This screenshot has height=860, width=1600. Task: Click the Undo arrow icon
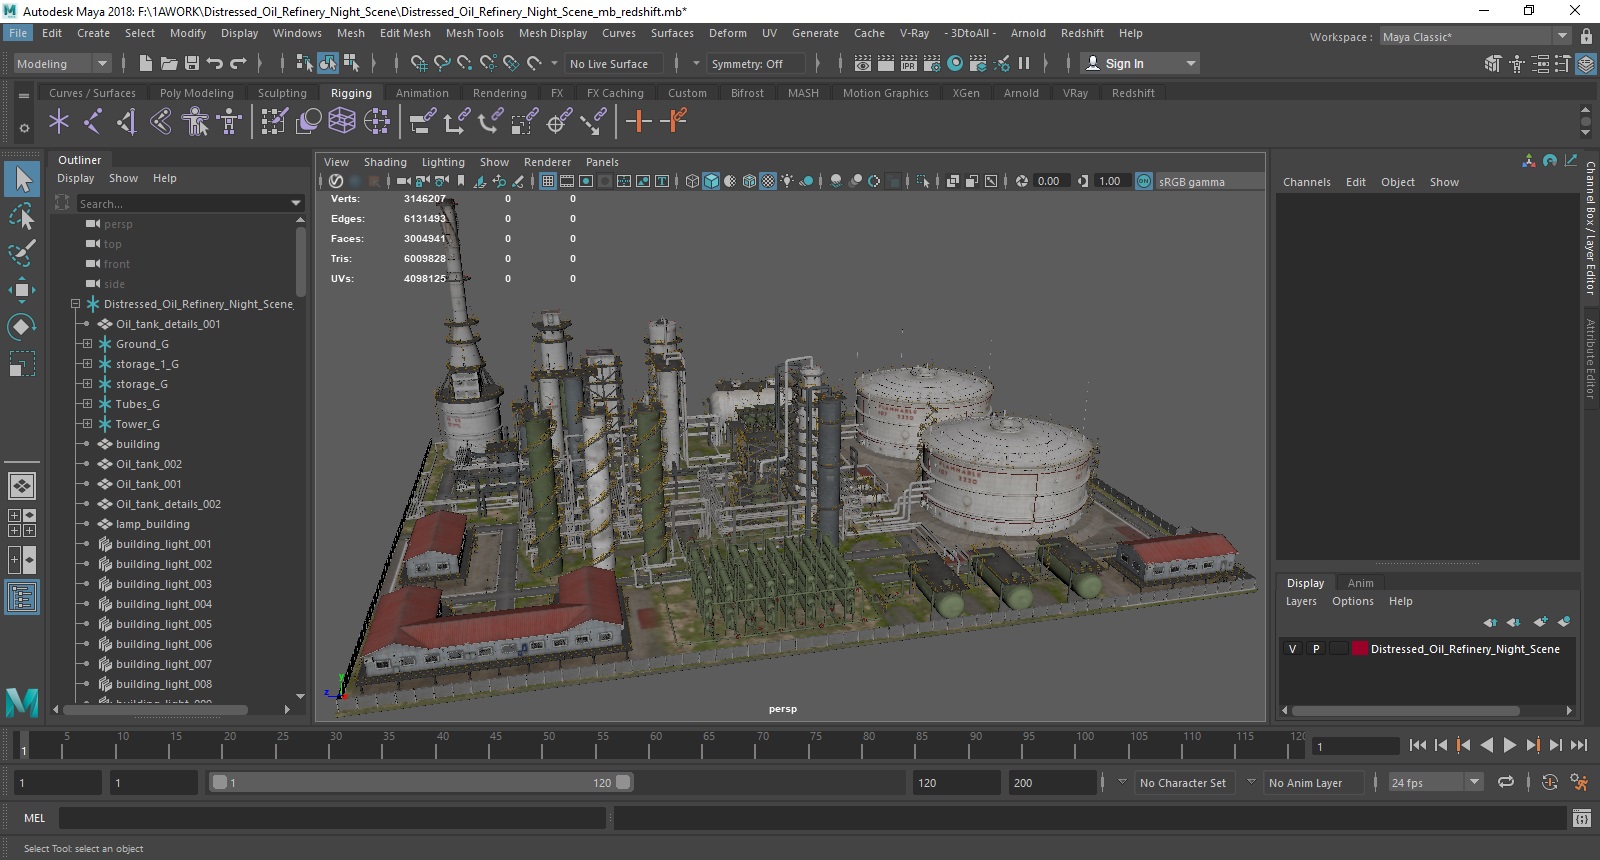[215, 63]
